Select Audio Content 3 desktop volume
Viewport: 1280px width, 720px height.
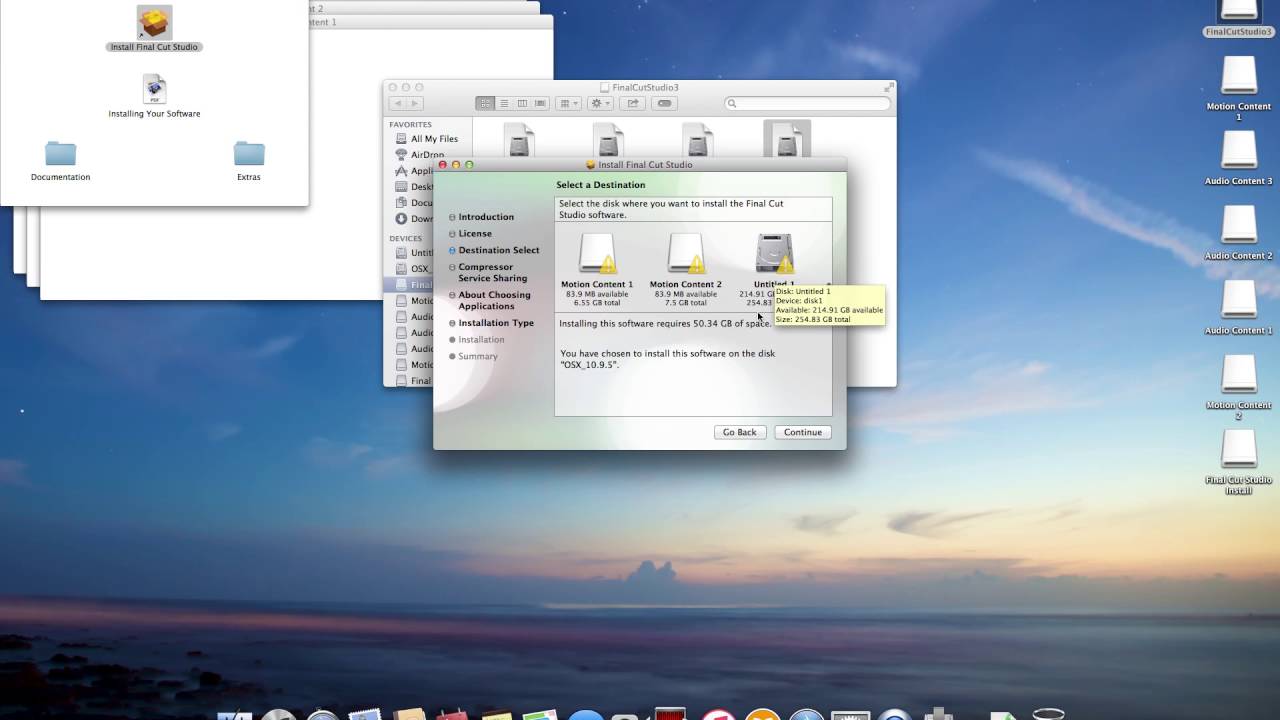[x=1239, y=150]
